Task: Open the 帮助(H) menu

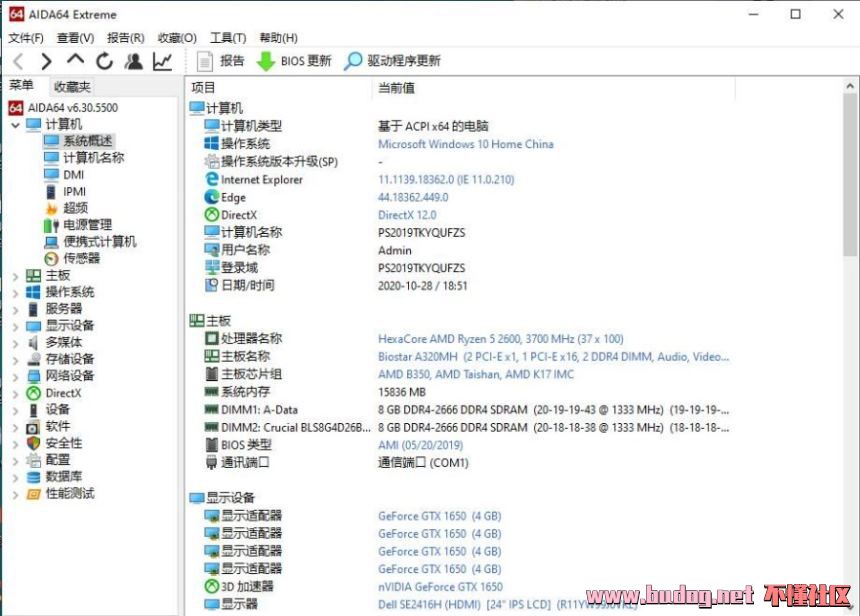Action: [279, 38]
